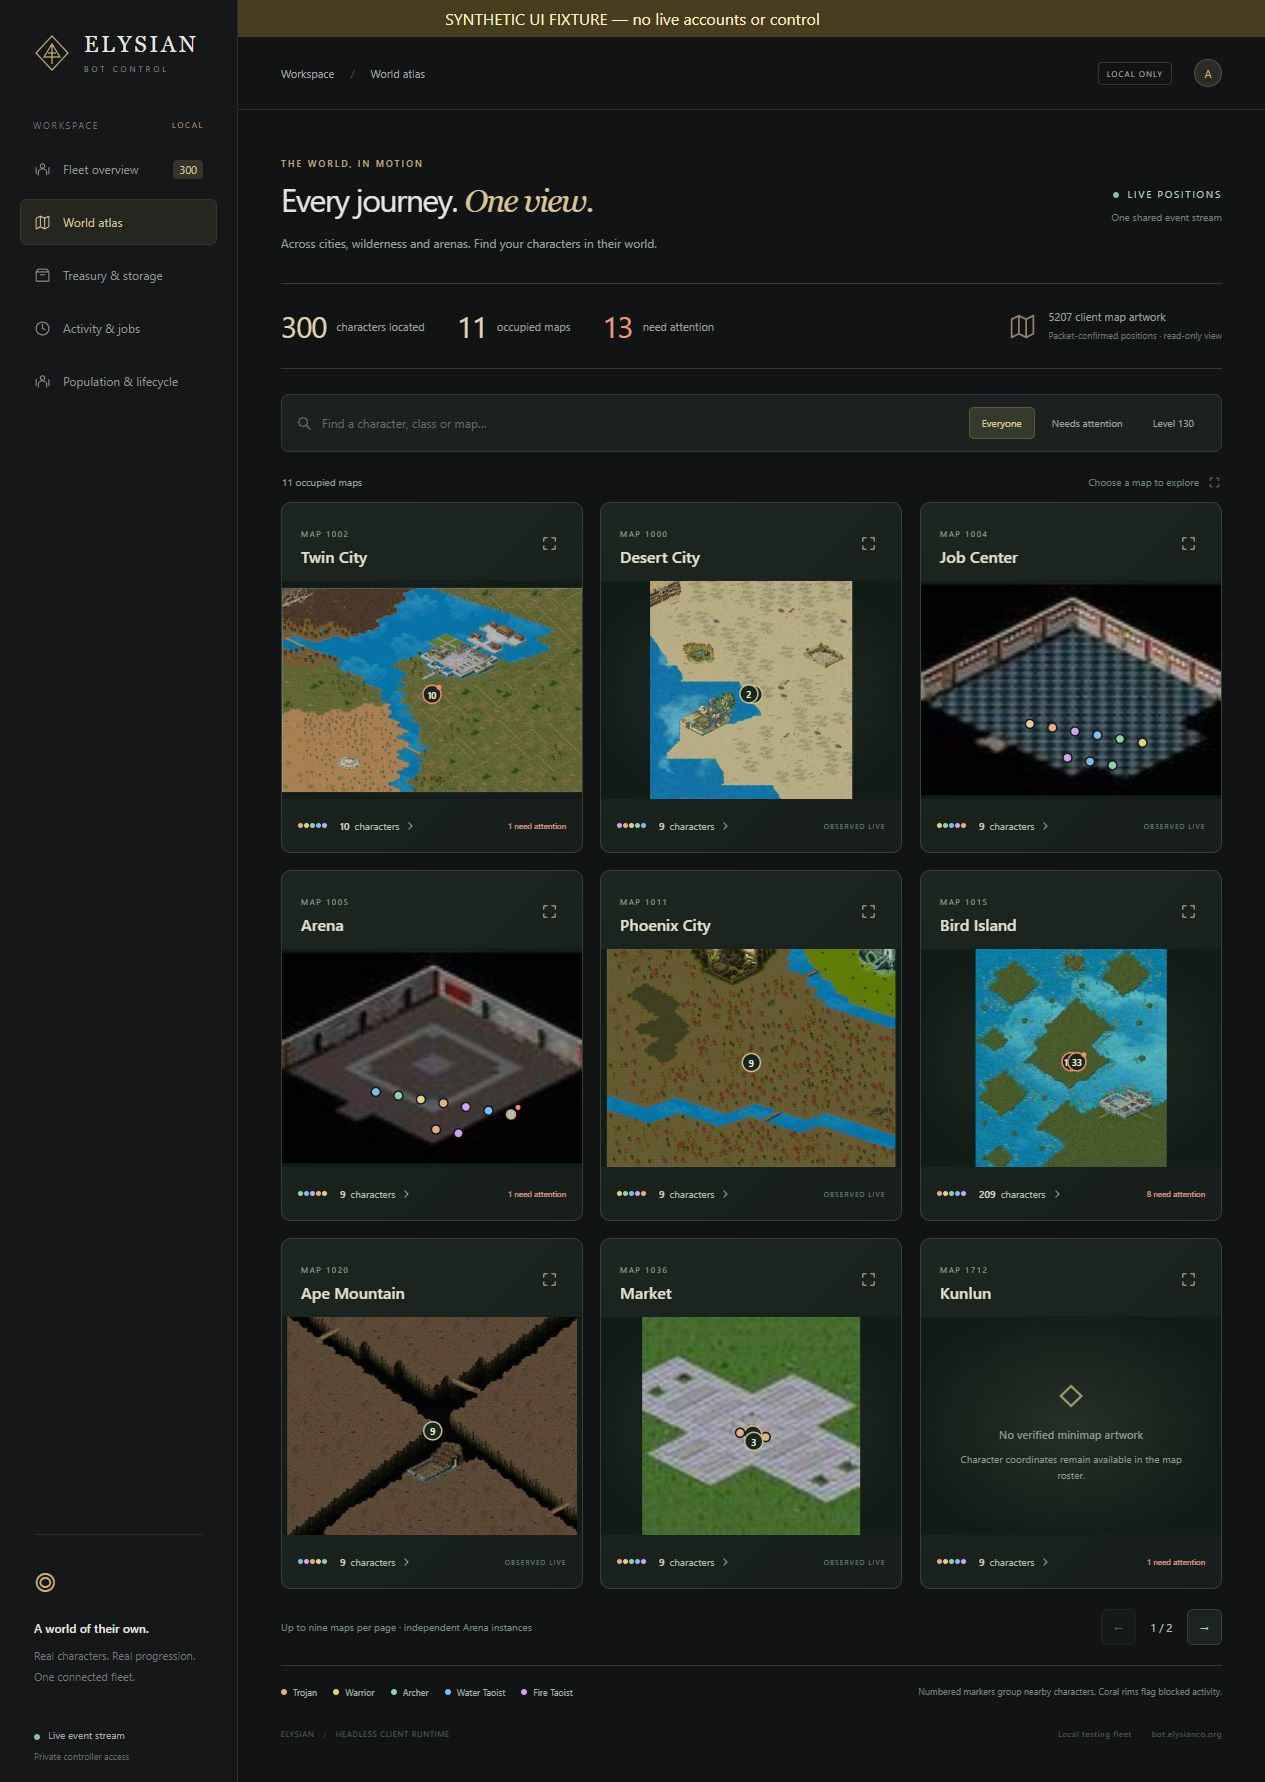Click the concentric ring icon in sidebar footer
1265x1782 pixels.
pyautogui.click(x=45, y=1582)
